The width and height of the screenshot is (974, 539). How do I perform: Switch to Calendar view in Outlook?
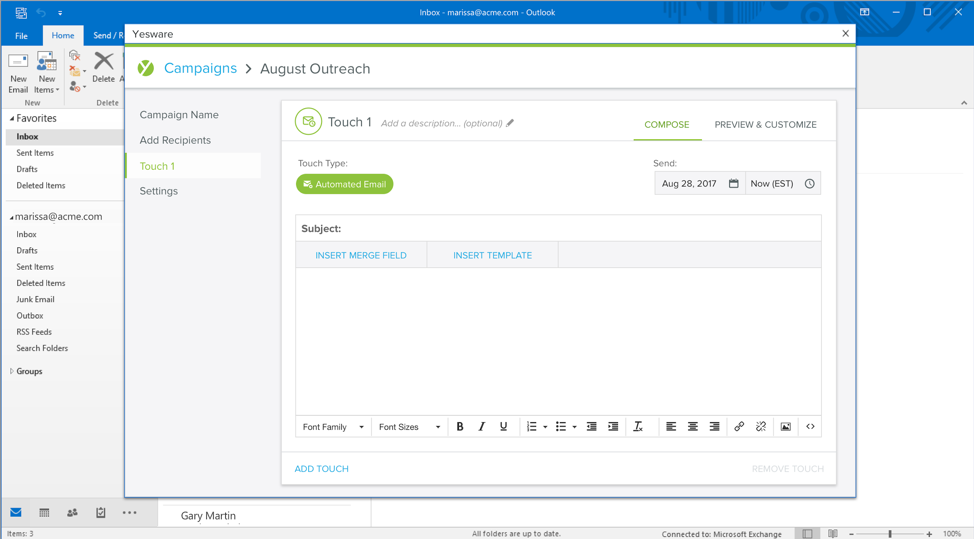coord(44,512)
